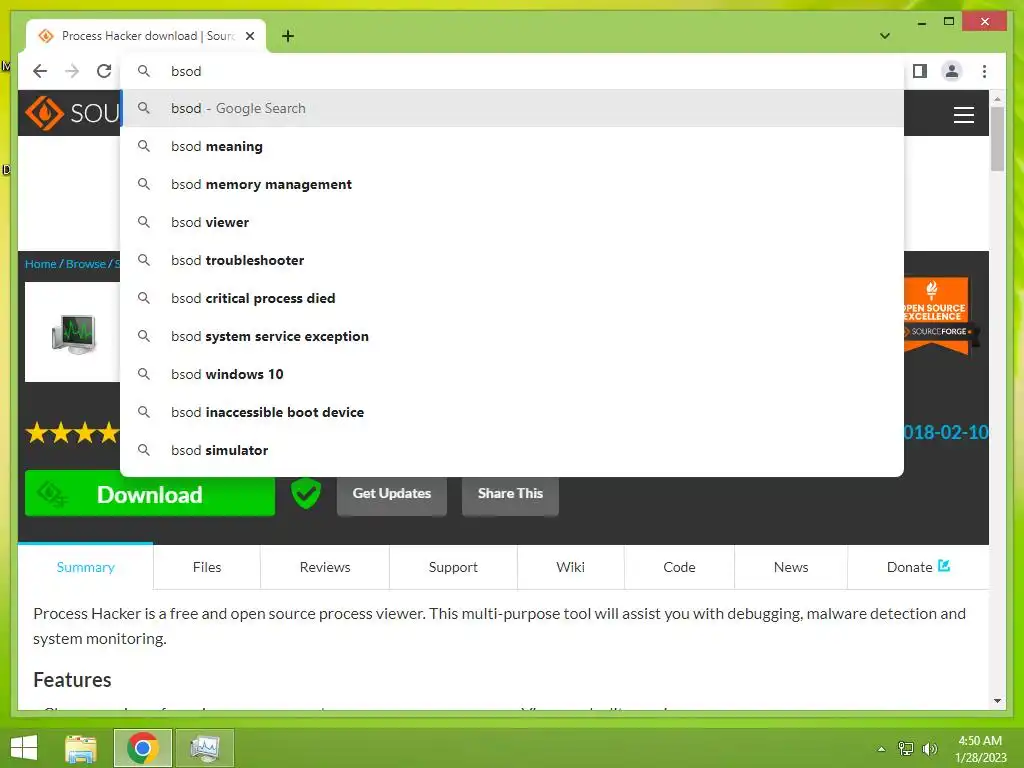Click the Process Hacker project icon
This screenshot has width=1024, height=768.
coord(73,332)
